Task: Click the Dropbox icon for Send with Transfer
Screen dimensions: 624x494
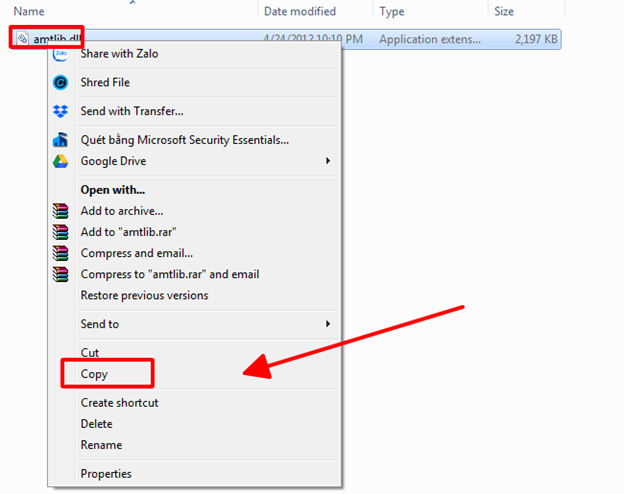Action: [60, 111]
